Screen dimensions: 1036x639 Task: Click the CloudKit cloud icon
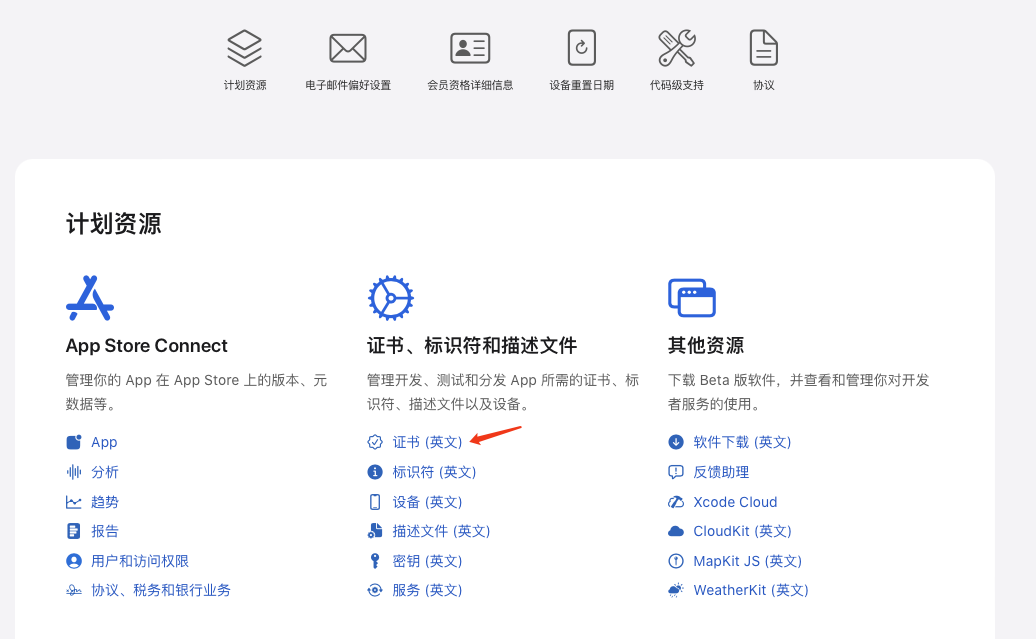coord(676,531)
